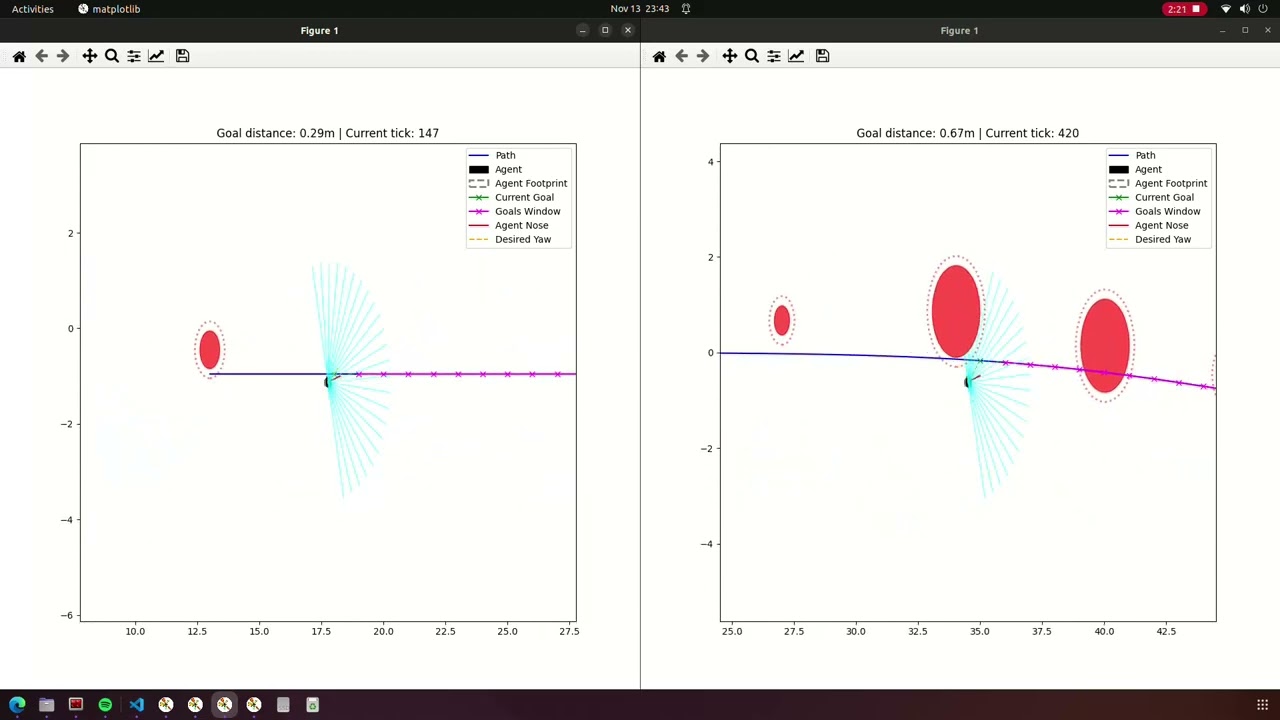Open Edit axis parameters in left figure
This screenshot has width=1280, height=720.
[156, 56]
